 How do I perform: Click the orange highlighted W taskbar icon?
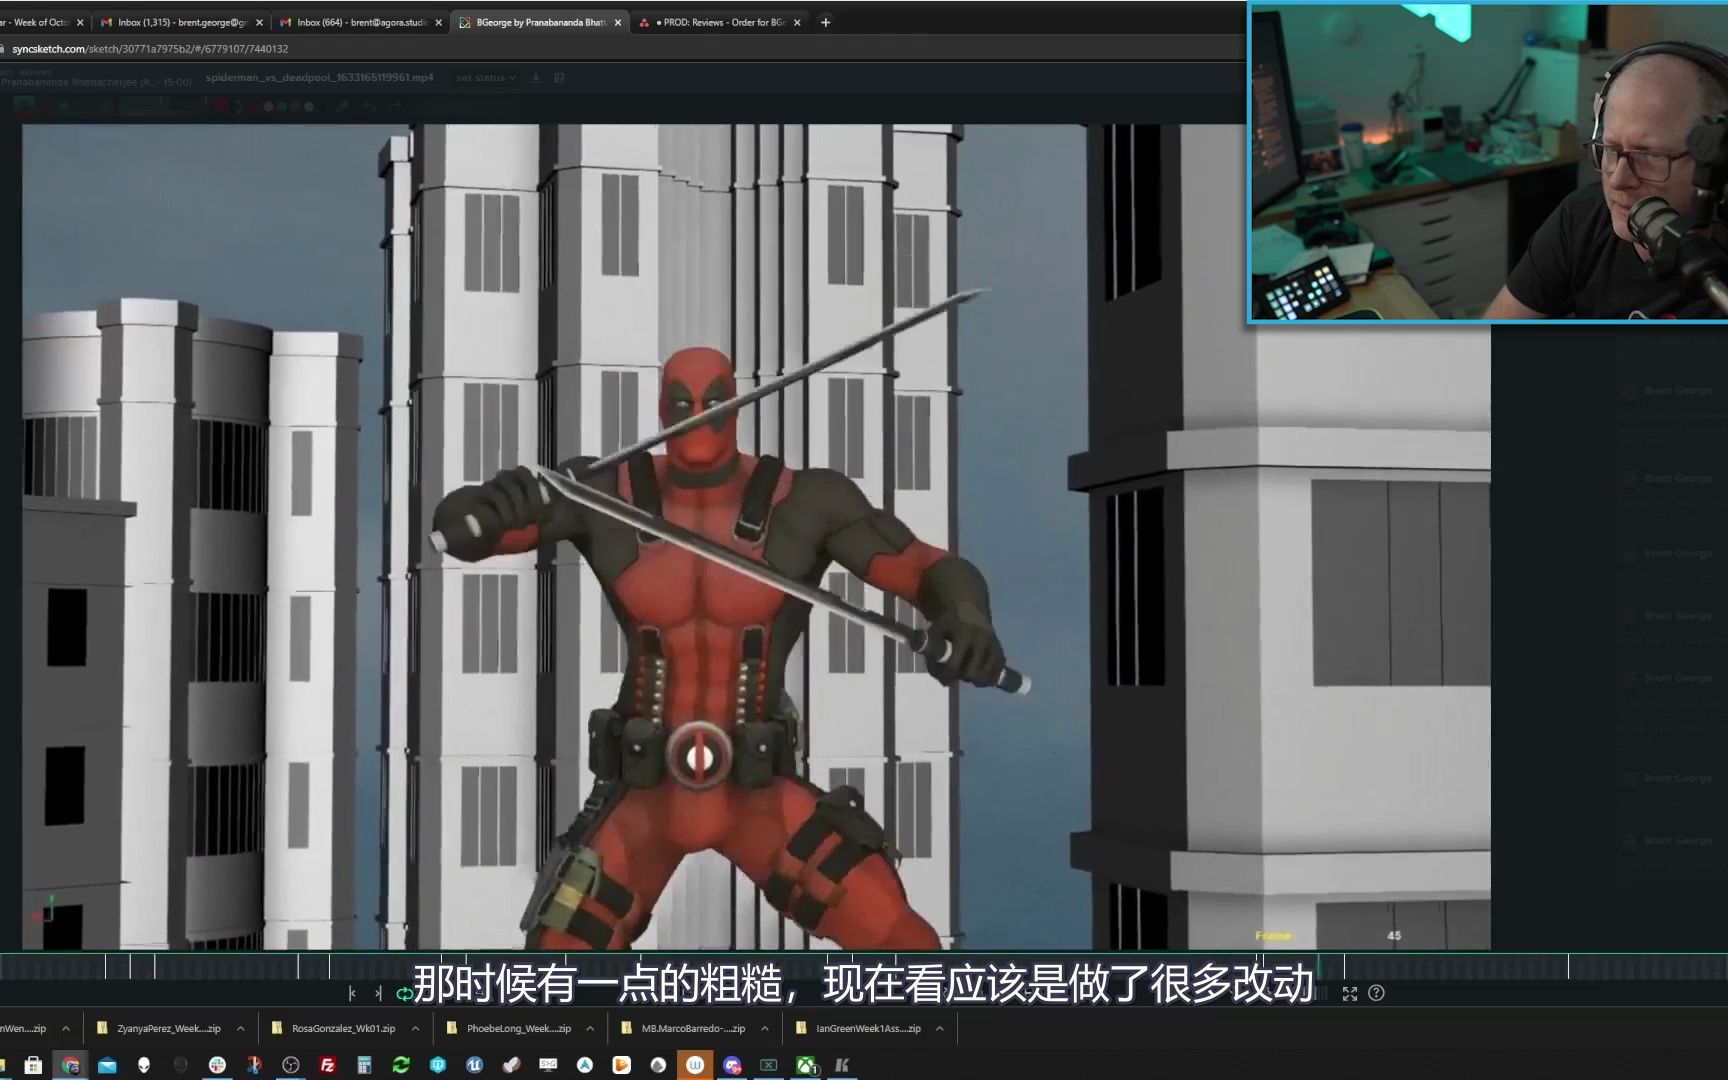[695, 1065]
